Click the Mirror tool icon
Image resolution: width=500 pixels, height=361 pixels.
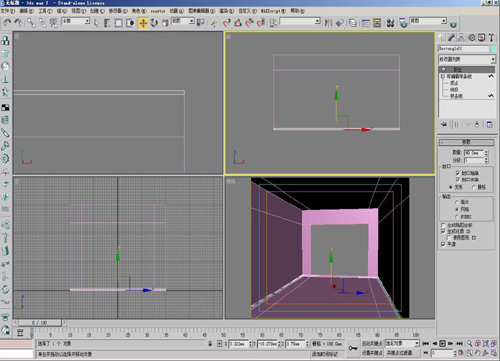tap(328, 23)
